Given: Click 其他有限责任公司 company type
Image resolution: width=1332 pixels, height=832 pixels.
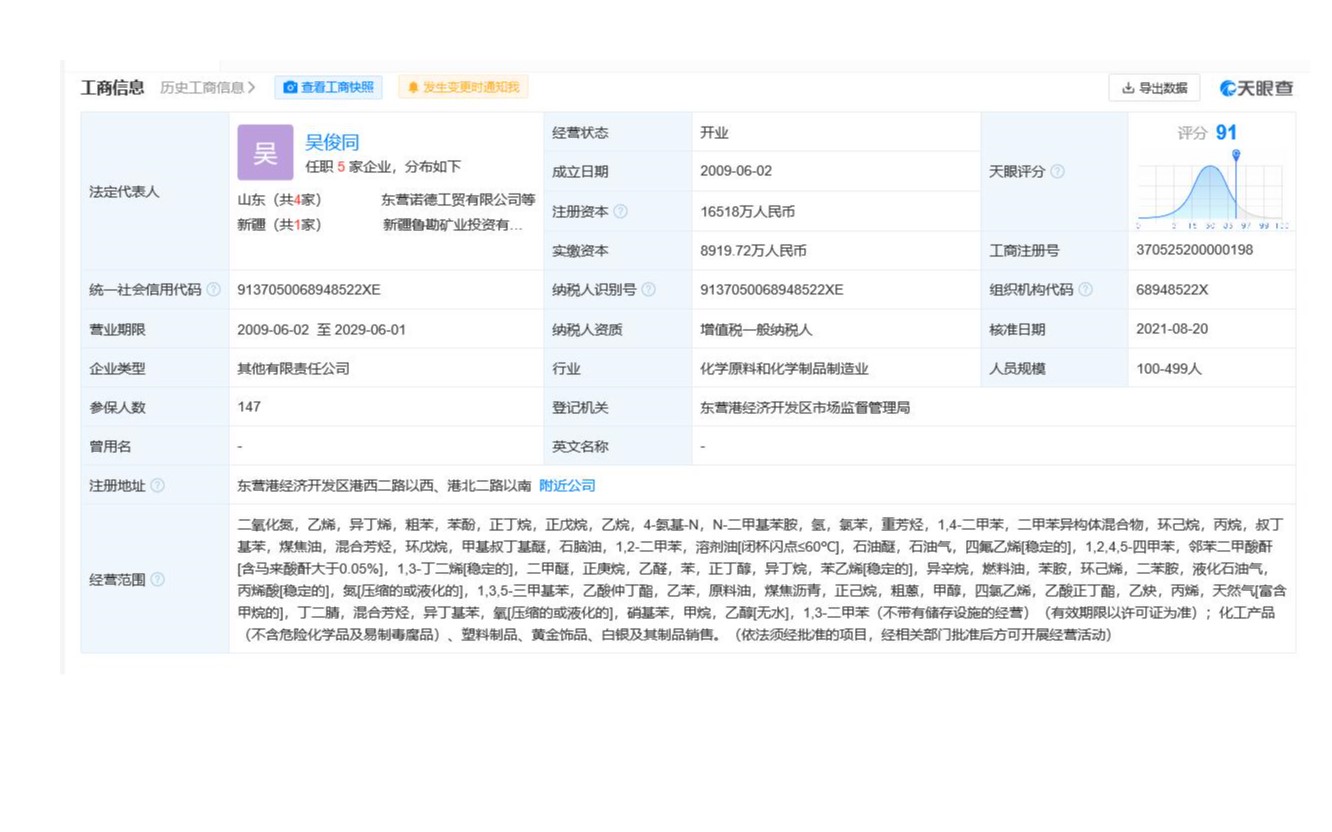Looking at the screenshot, I should click(x=293, y=369).
